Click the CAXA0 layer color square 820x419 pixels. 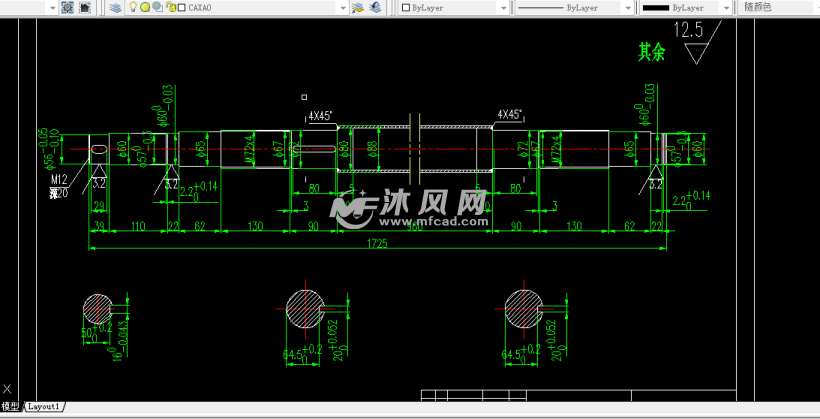[181, 7]
